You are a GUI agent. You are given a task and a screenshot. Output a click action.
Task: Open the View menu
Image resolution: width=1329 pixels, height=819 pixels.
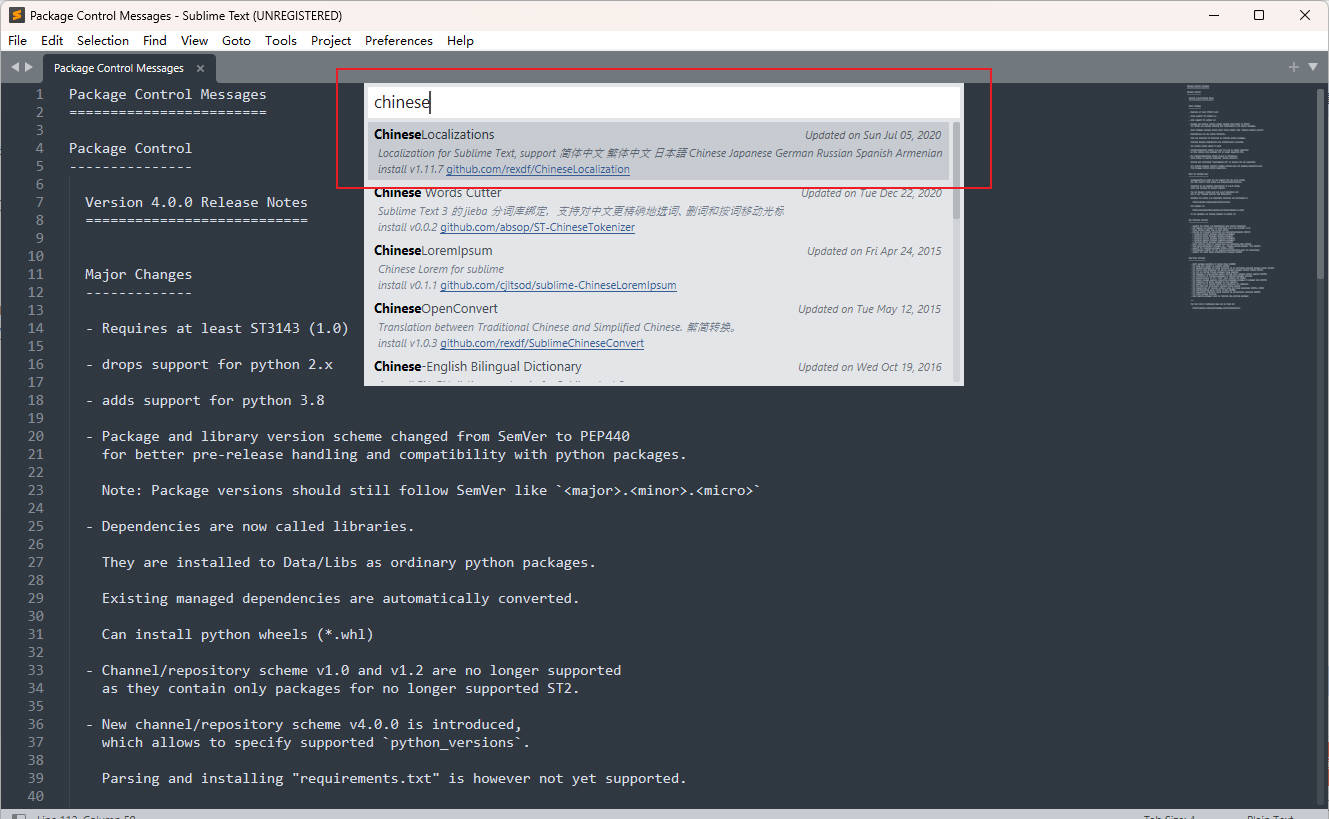click(194, 40)
